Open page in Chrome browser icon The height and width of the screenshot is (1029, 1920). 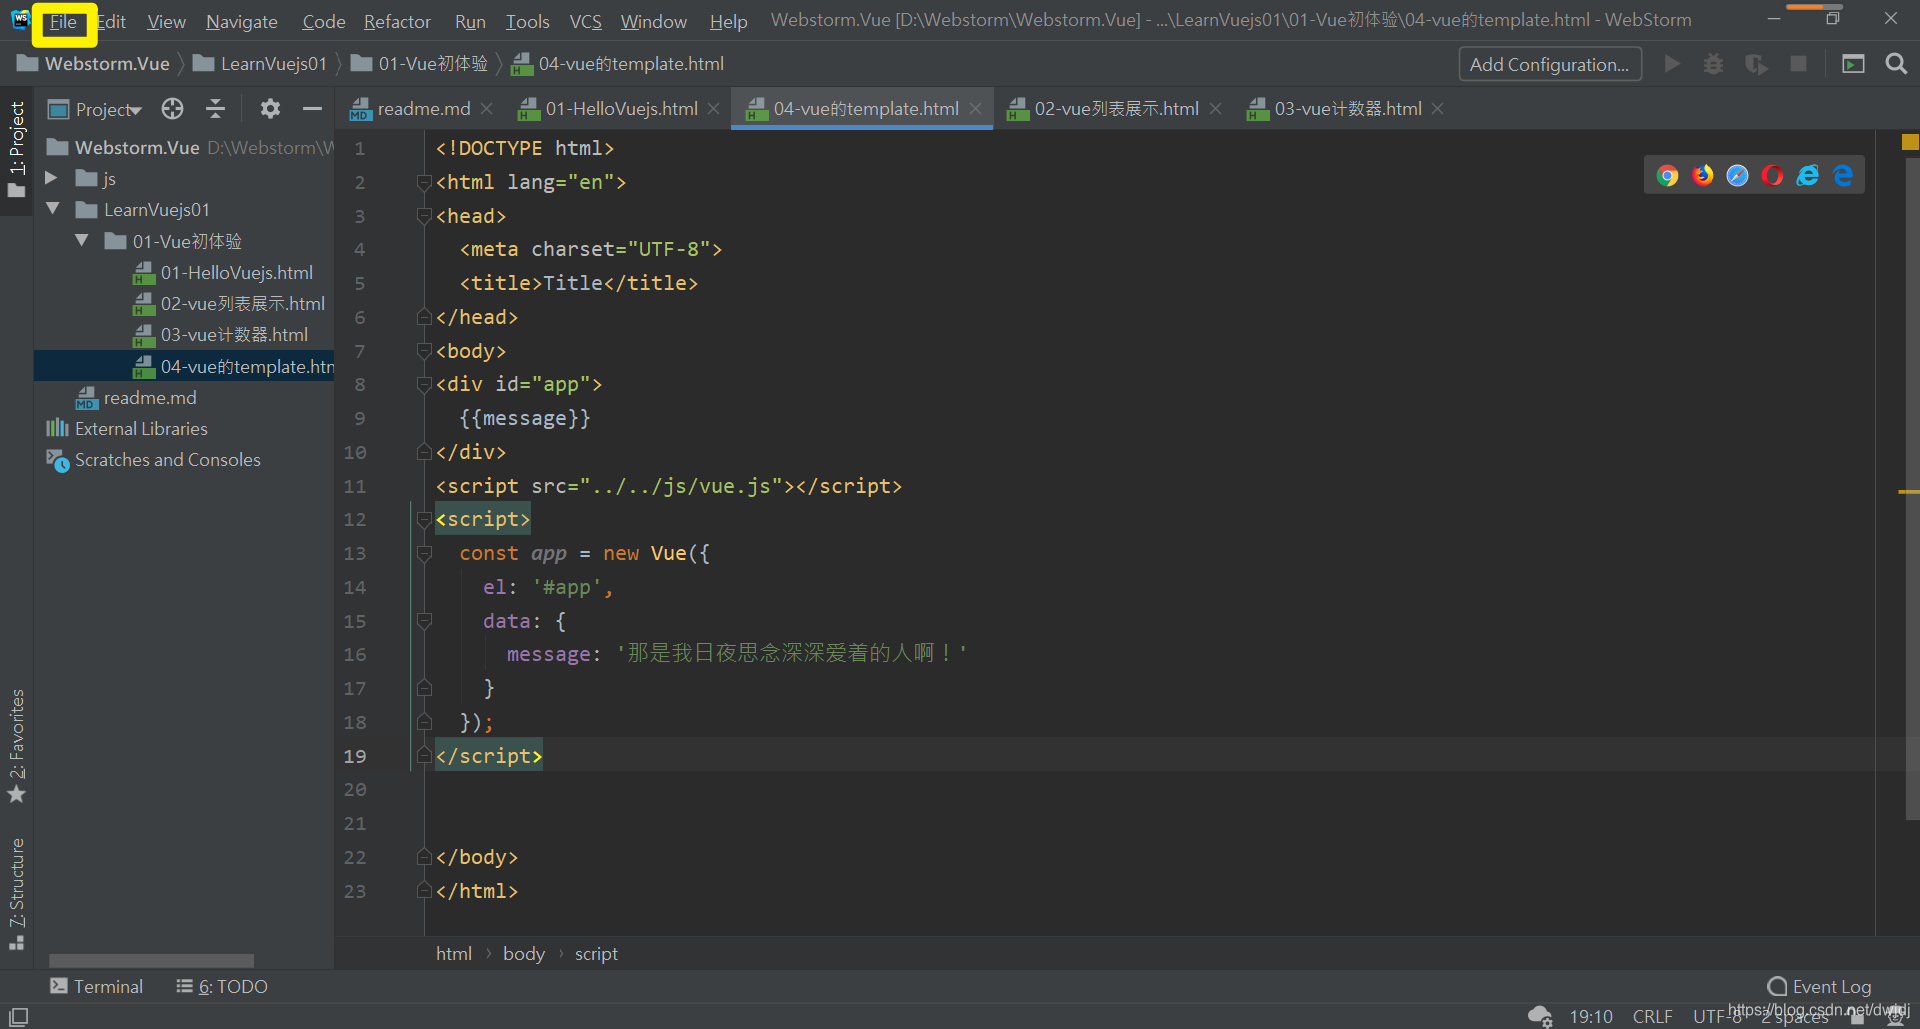click(x=1667, y=176)
